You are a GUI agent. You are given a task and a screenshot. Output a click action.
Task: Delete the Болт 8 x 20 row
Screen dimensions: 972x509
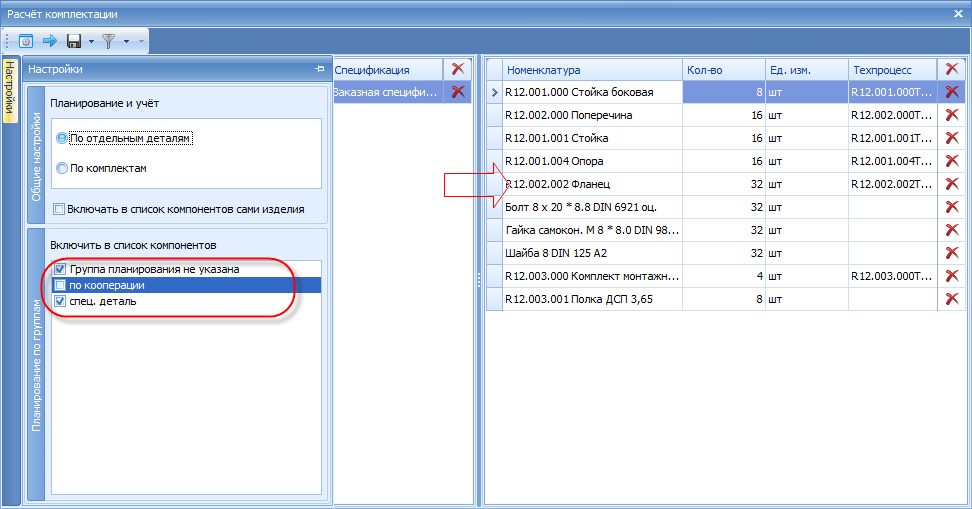click(x=952, y=206)
